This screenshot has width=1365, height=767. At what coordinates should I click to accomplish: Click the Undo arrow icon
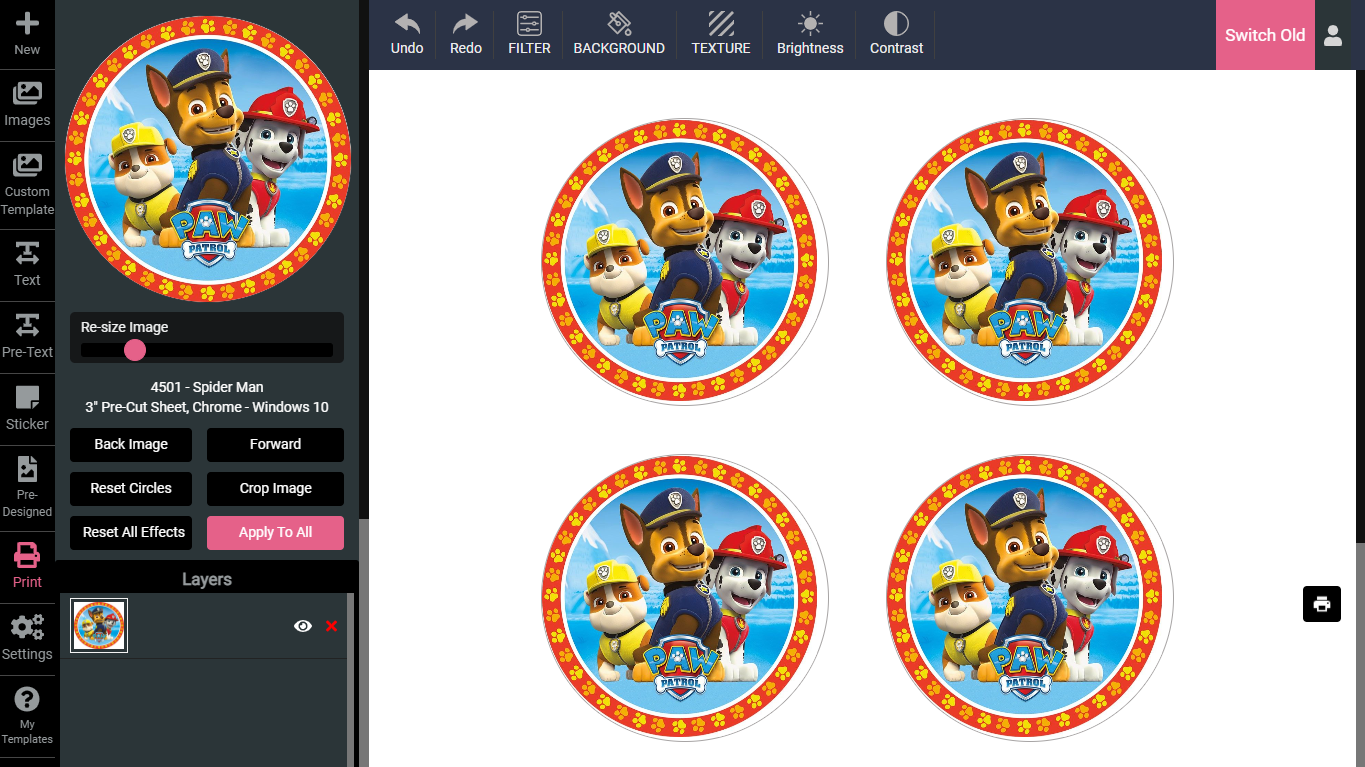407,24
